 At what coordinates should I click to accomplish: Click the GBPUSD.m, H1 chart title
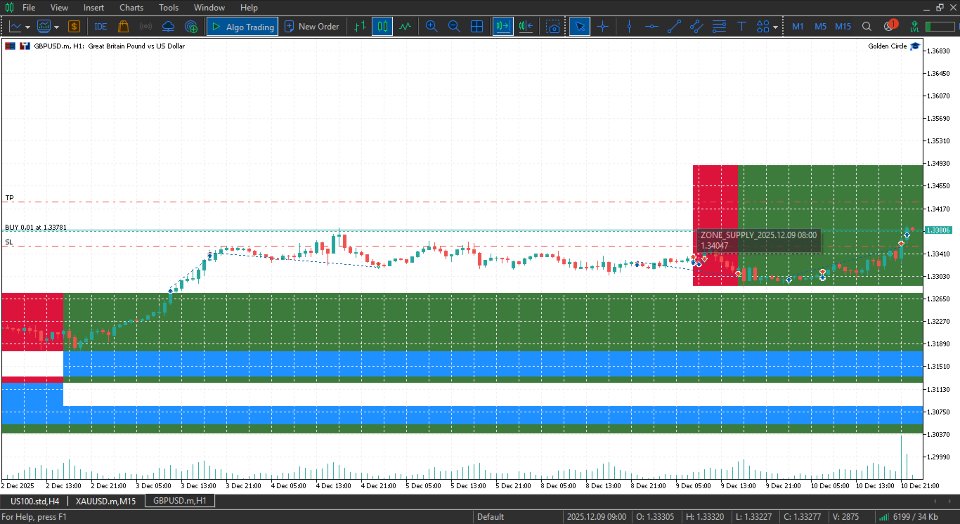(x=109, y=46)
